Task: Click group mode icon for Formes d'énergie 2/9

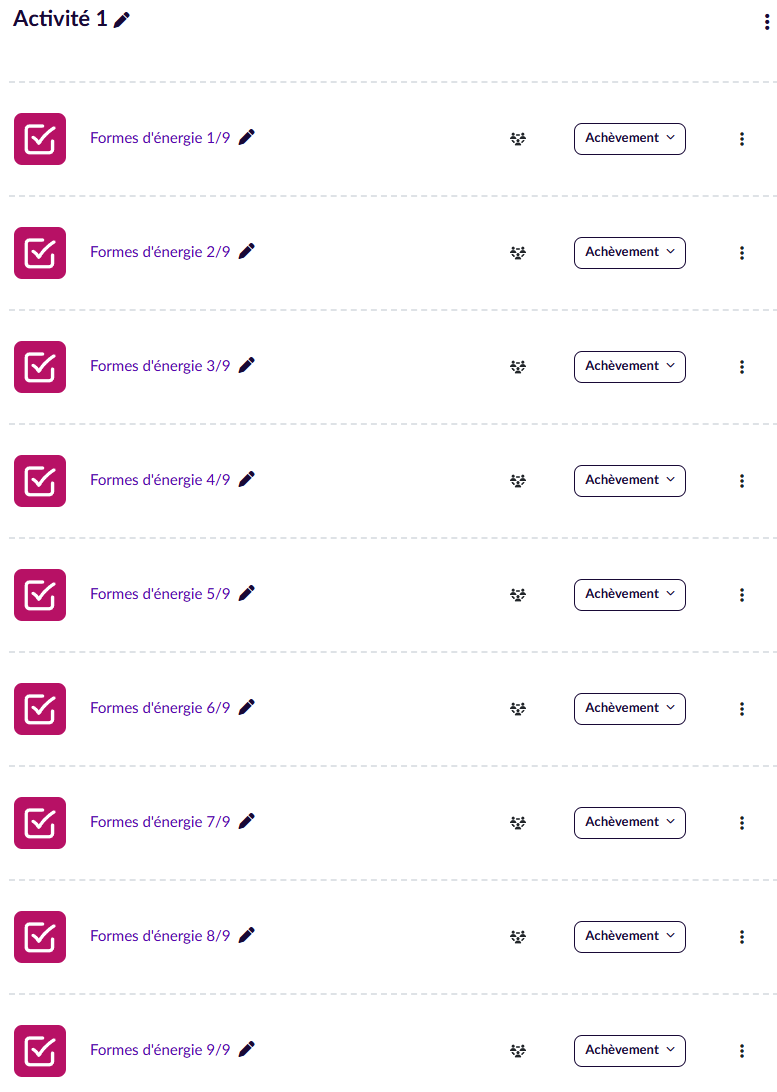Action: pos(518,253)
